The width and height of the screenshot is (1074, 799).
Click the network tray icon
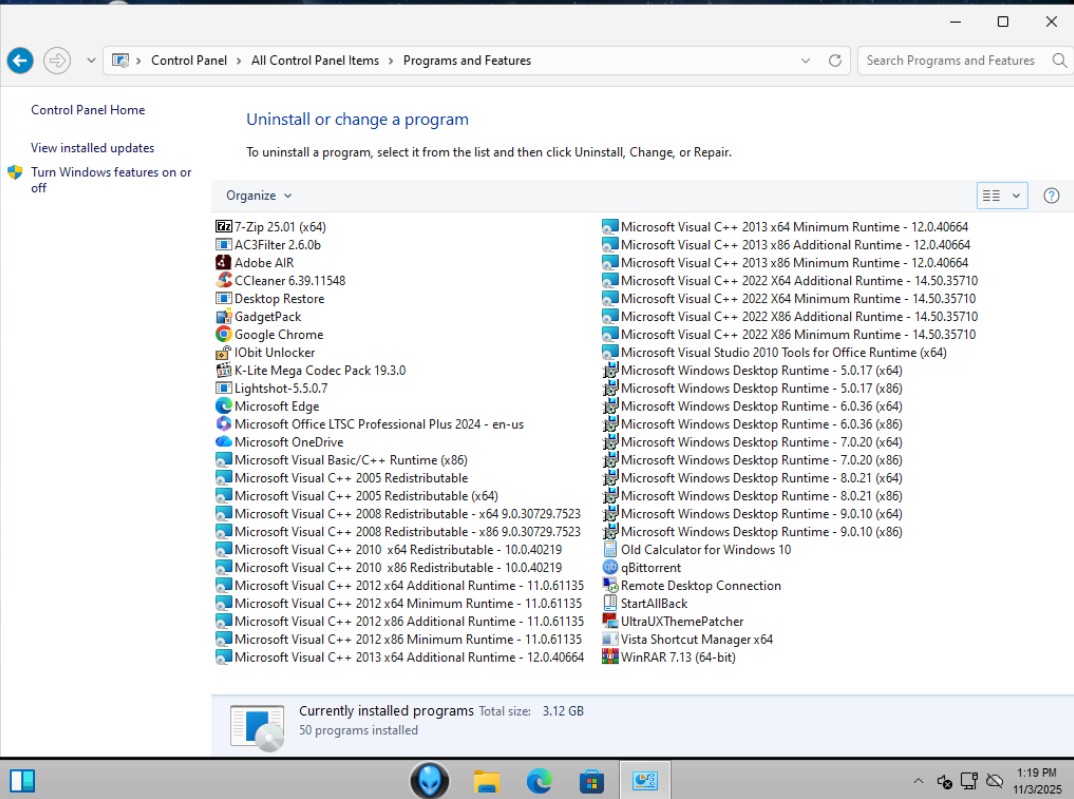pos(969,781)
